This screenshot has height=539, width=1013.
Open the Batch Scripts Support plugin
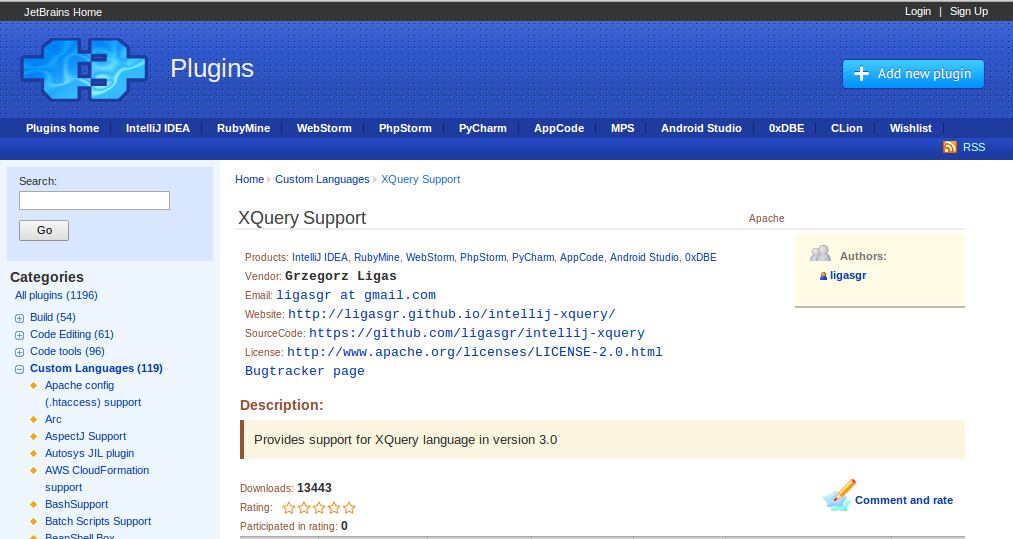point(98,521)
